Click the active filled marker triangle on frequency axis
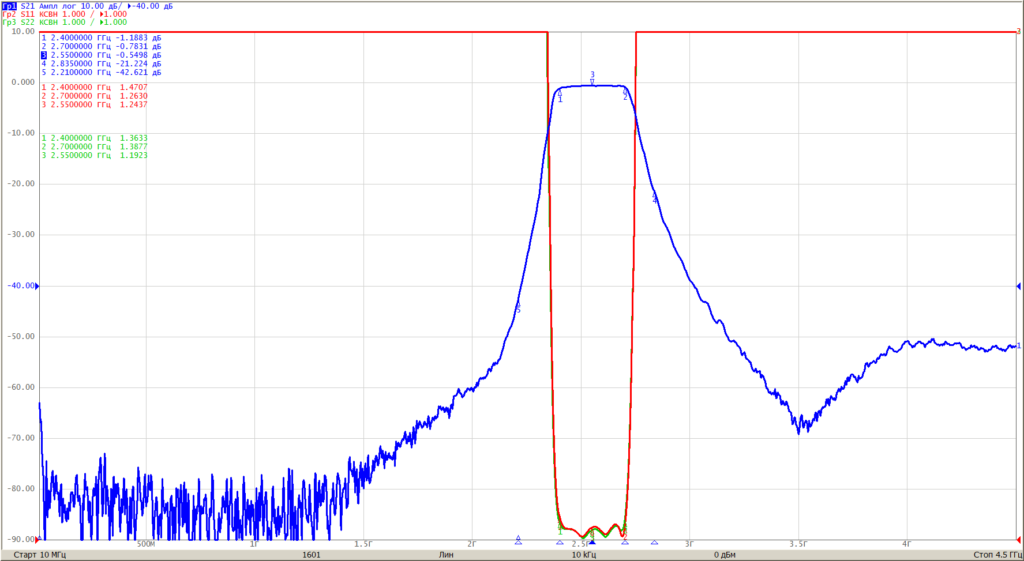Viewport: 1024px width, 561px height. point(592,542)
